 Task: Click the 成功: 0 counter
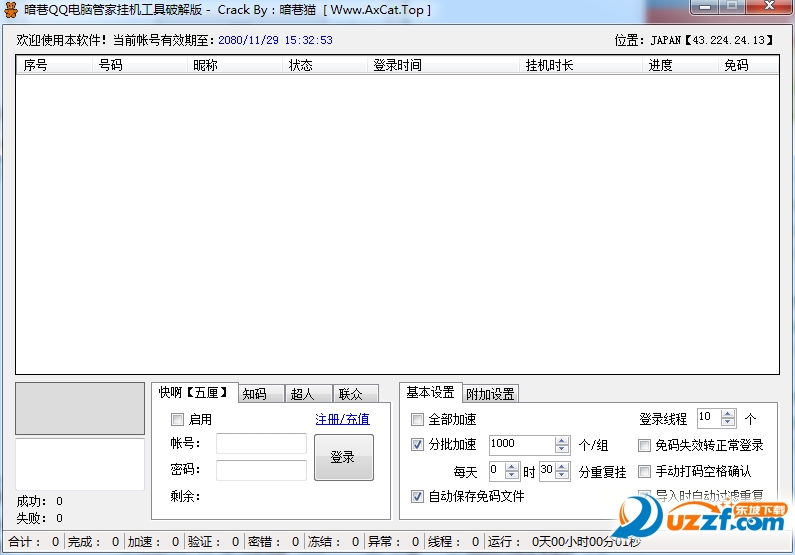click(x=40, y=501)
